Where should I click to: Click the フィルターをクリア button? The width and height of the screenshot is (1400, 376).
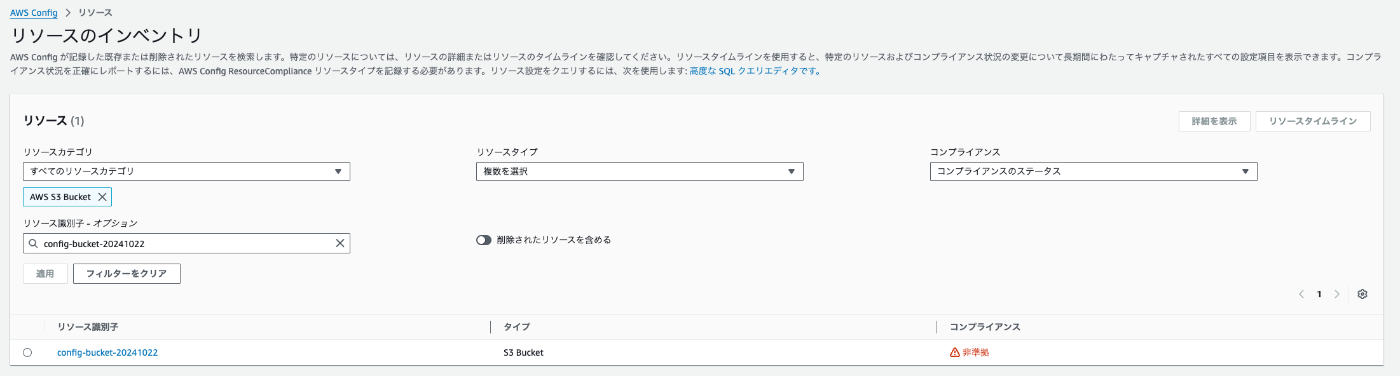[127, 273]
